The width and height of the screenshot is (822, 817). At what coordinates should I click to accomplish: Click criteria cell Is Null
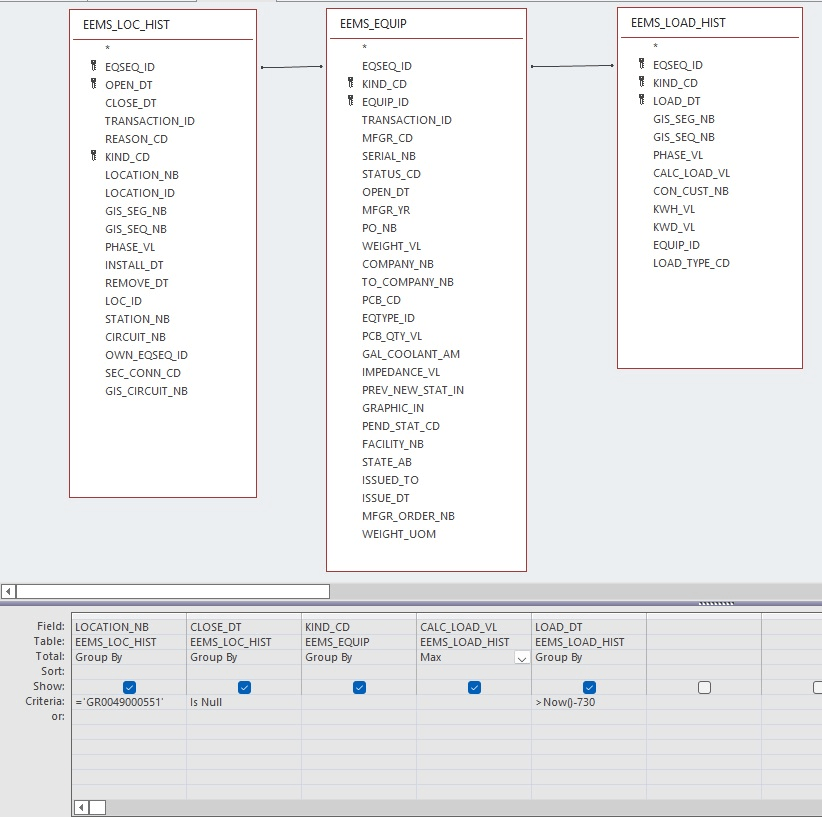[244, 702]
